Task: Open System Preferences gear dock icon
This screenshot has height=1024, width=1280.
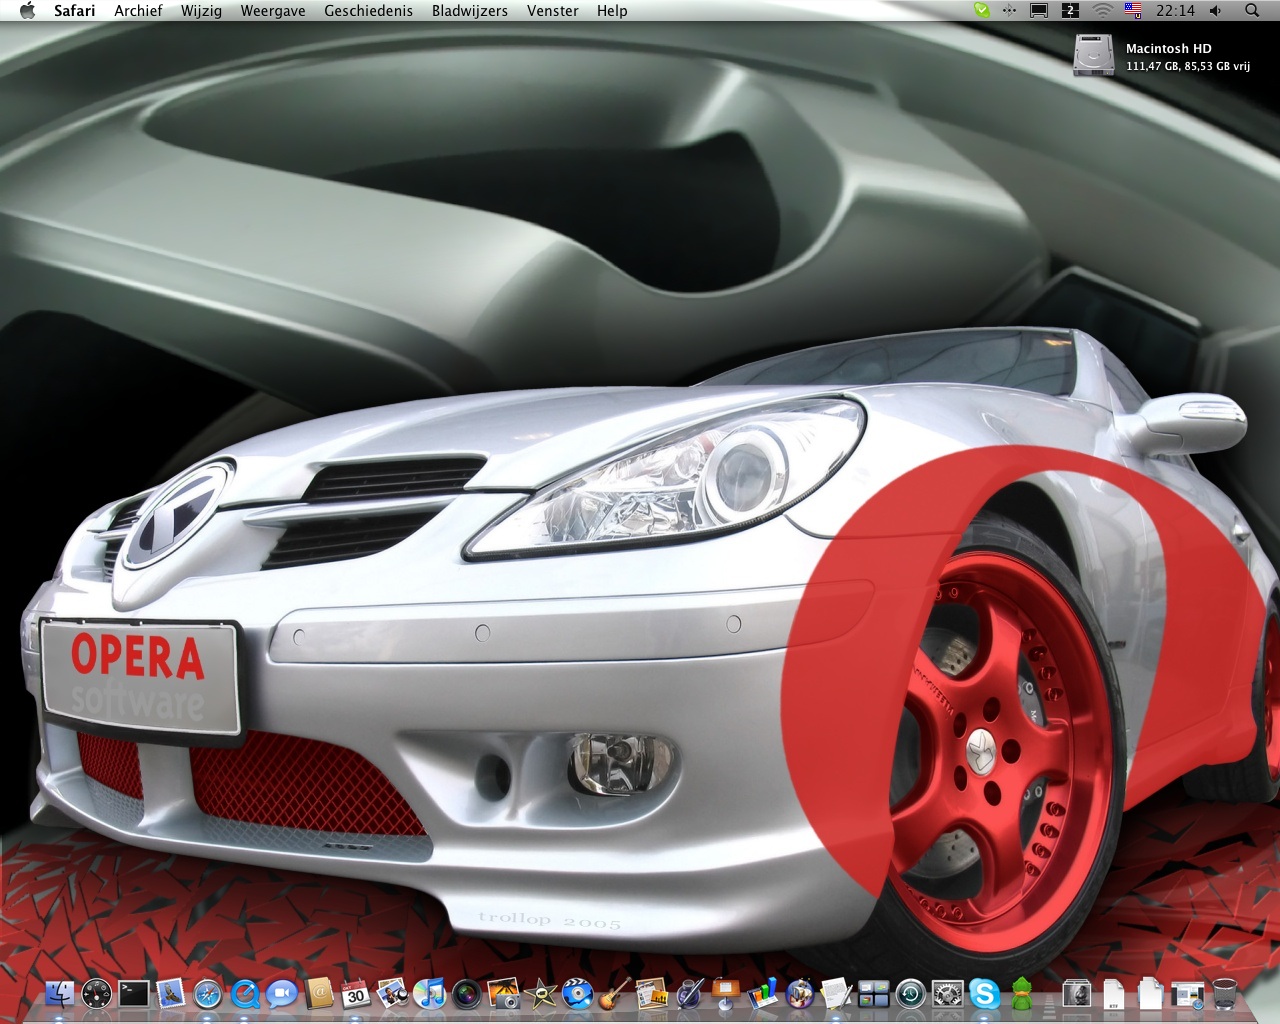Action: [948, 993]
